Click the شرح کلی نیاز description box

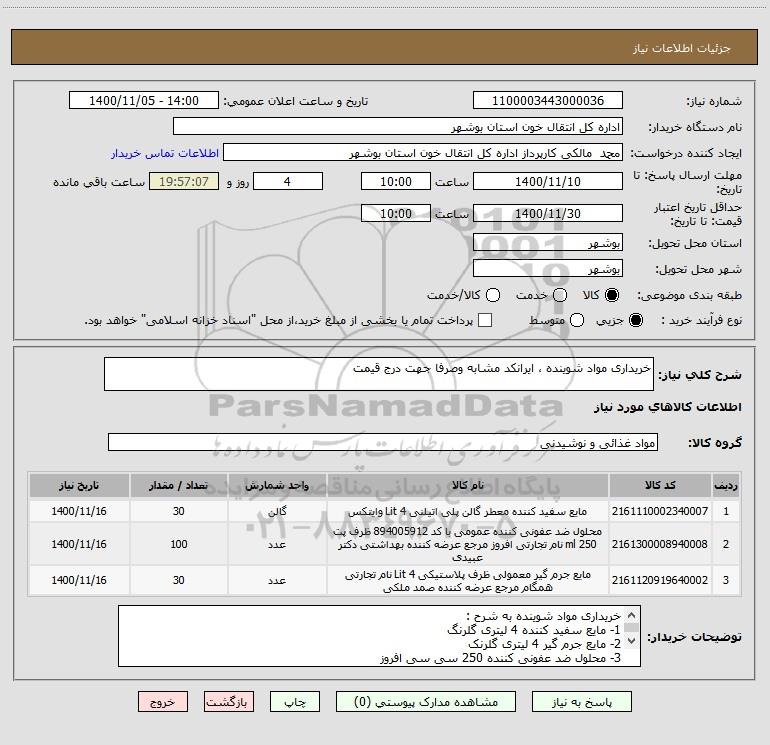tap(379, 374)
